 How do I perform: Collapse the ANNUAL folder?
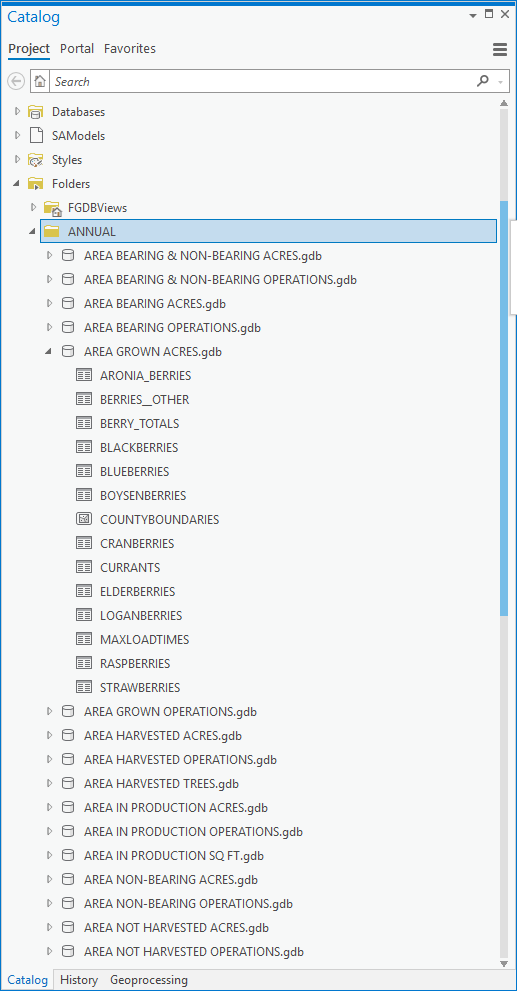click(x=33, y=232)
